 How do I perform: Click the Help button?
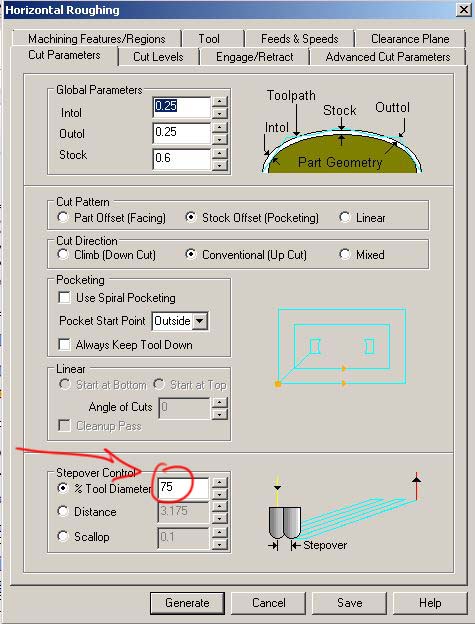point(430,603)
